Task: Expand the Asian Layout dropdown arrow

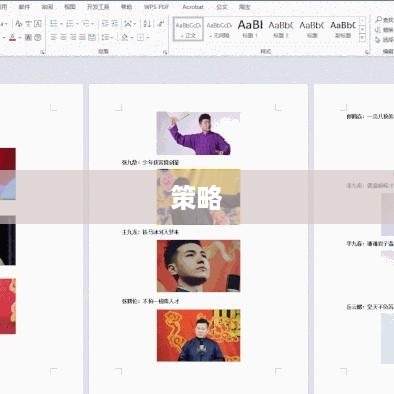Action: coord(135,24)
